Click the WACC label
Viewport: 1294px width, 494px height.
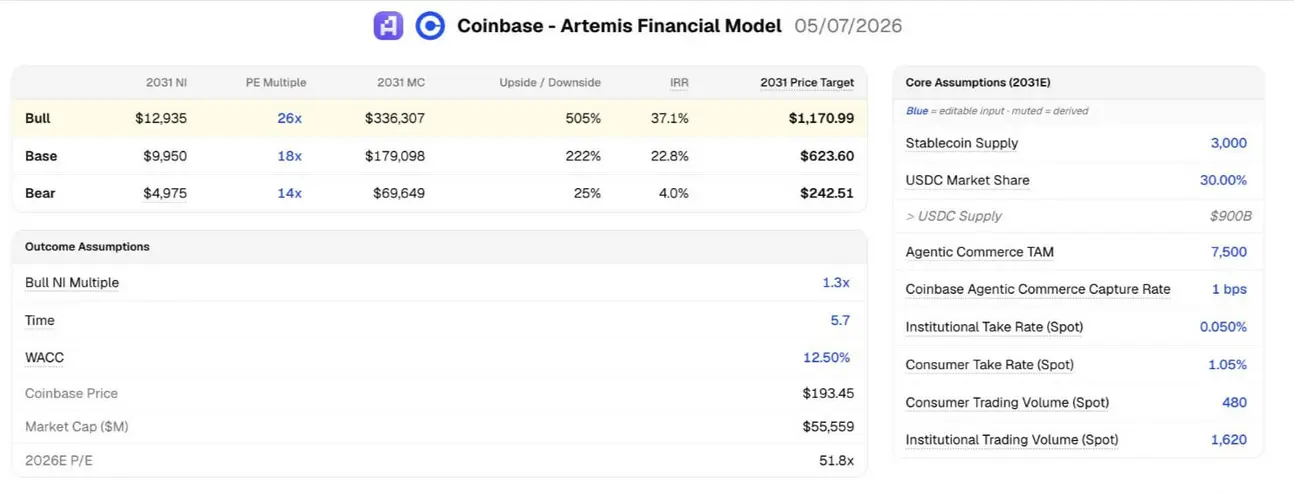pos(44,357)
